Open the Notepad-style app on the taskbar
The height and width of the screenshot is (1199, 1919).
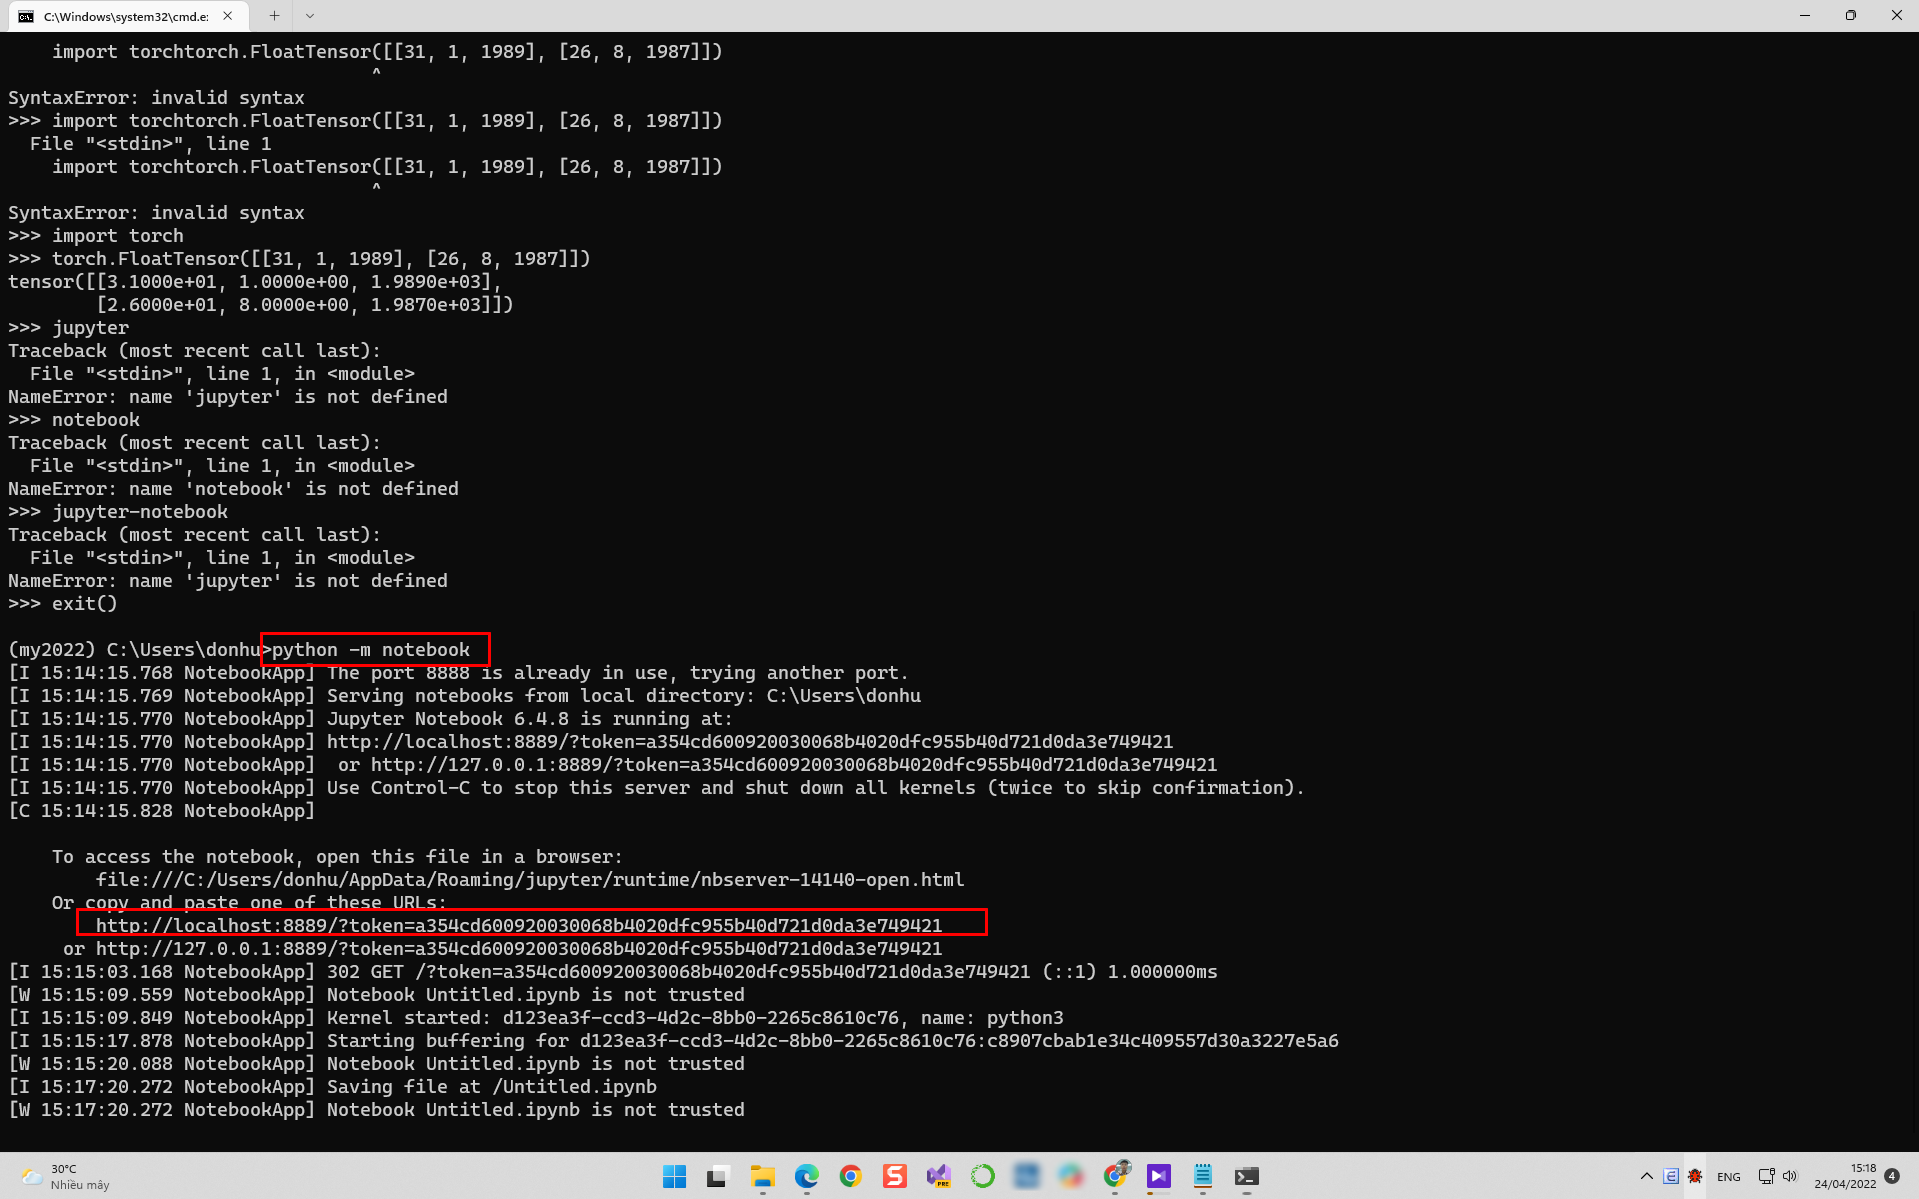(1202, 1176)
